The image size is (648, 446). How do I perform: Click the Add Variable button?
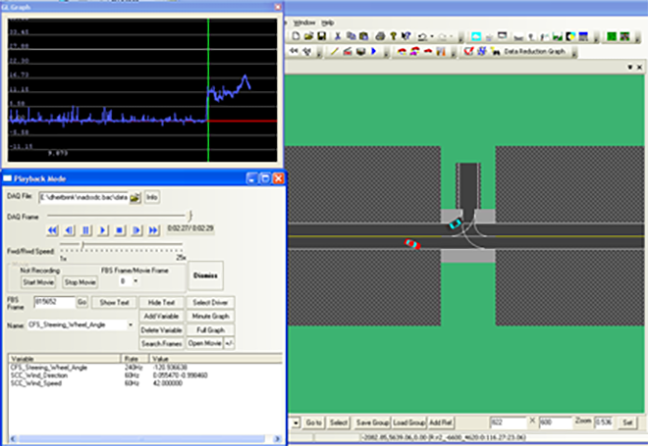tap(159, 316)
